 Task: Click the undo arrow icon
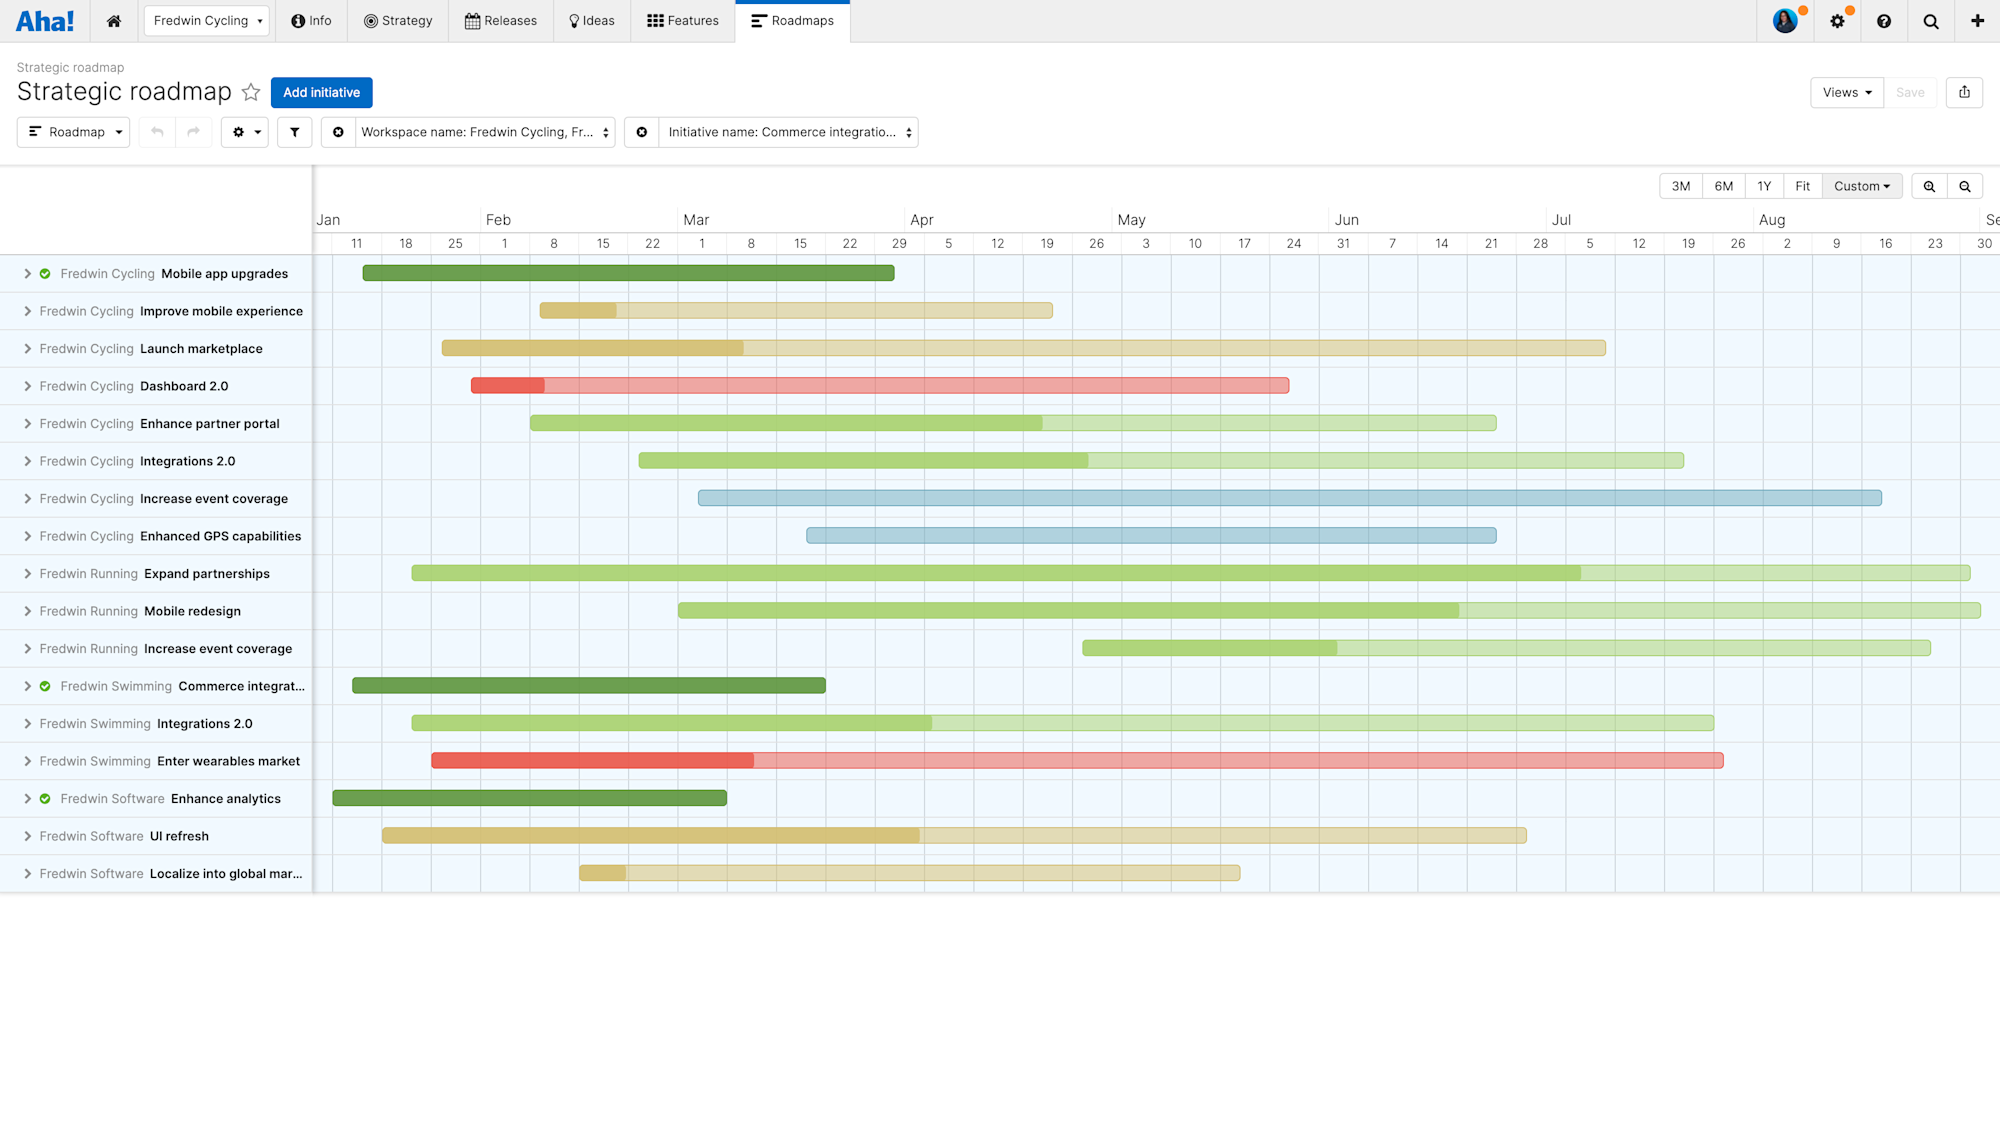[x=157, y=132]
